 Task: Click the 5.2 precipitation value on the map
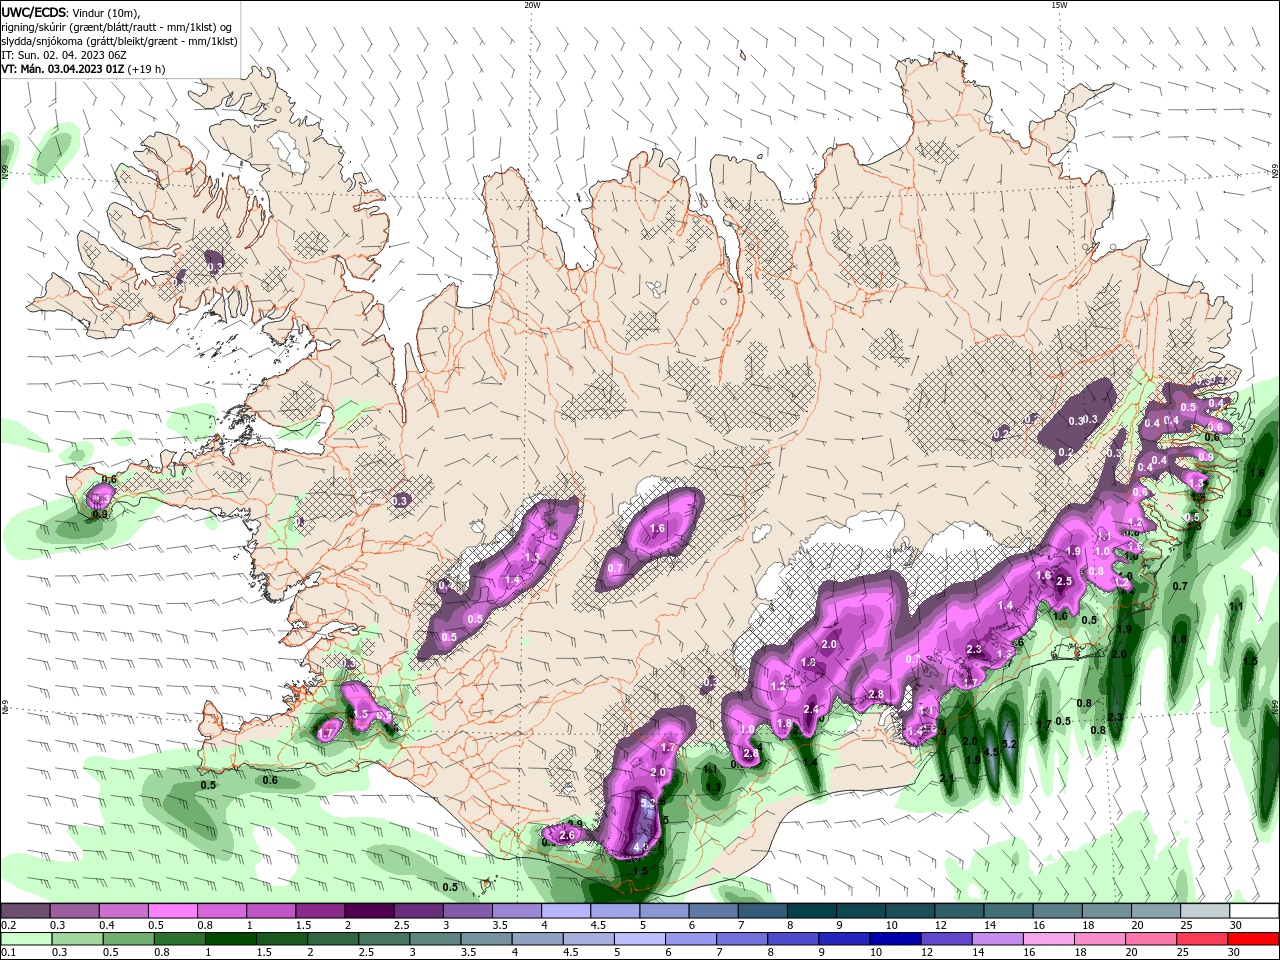[1009, 743]
